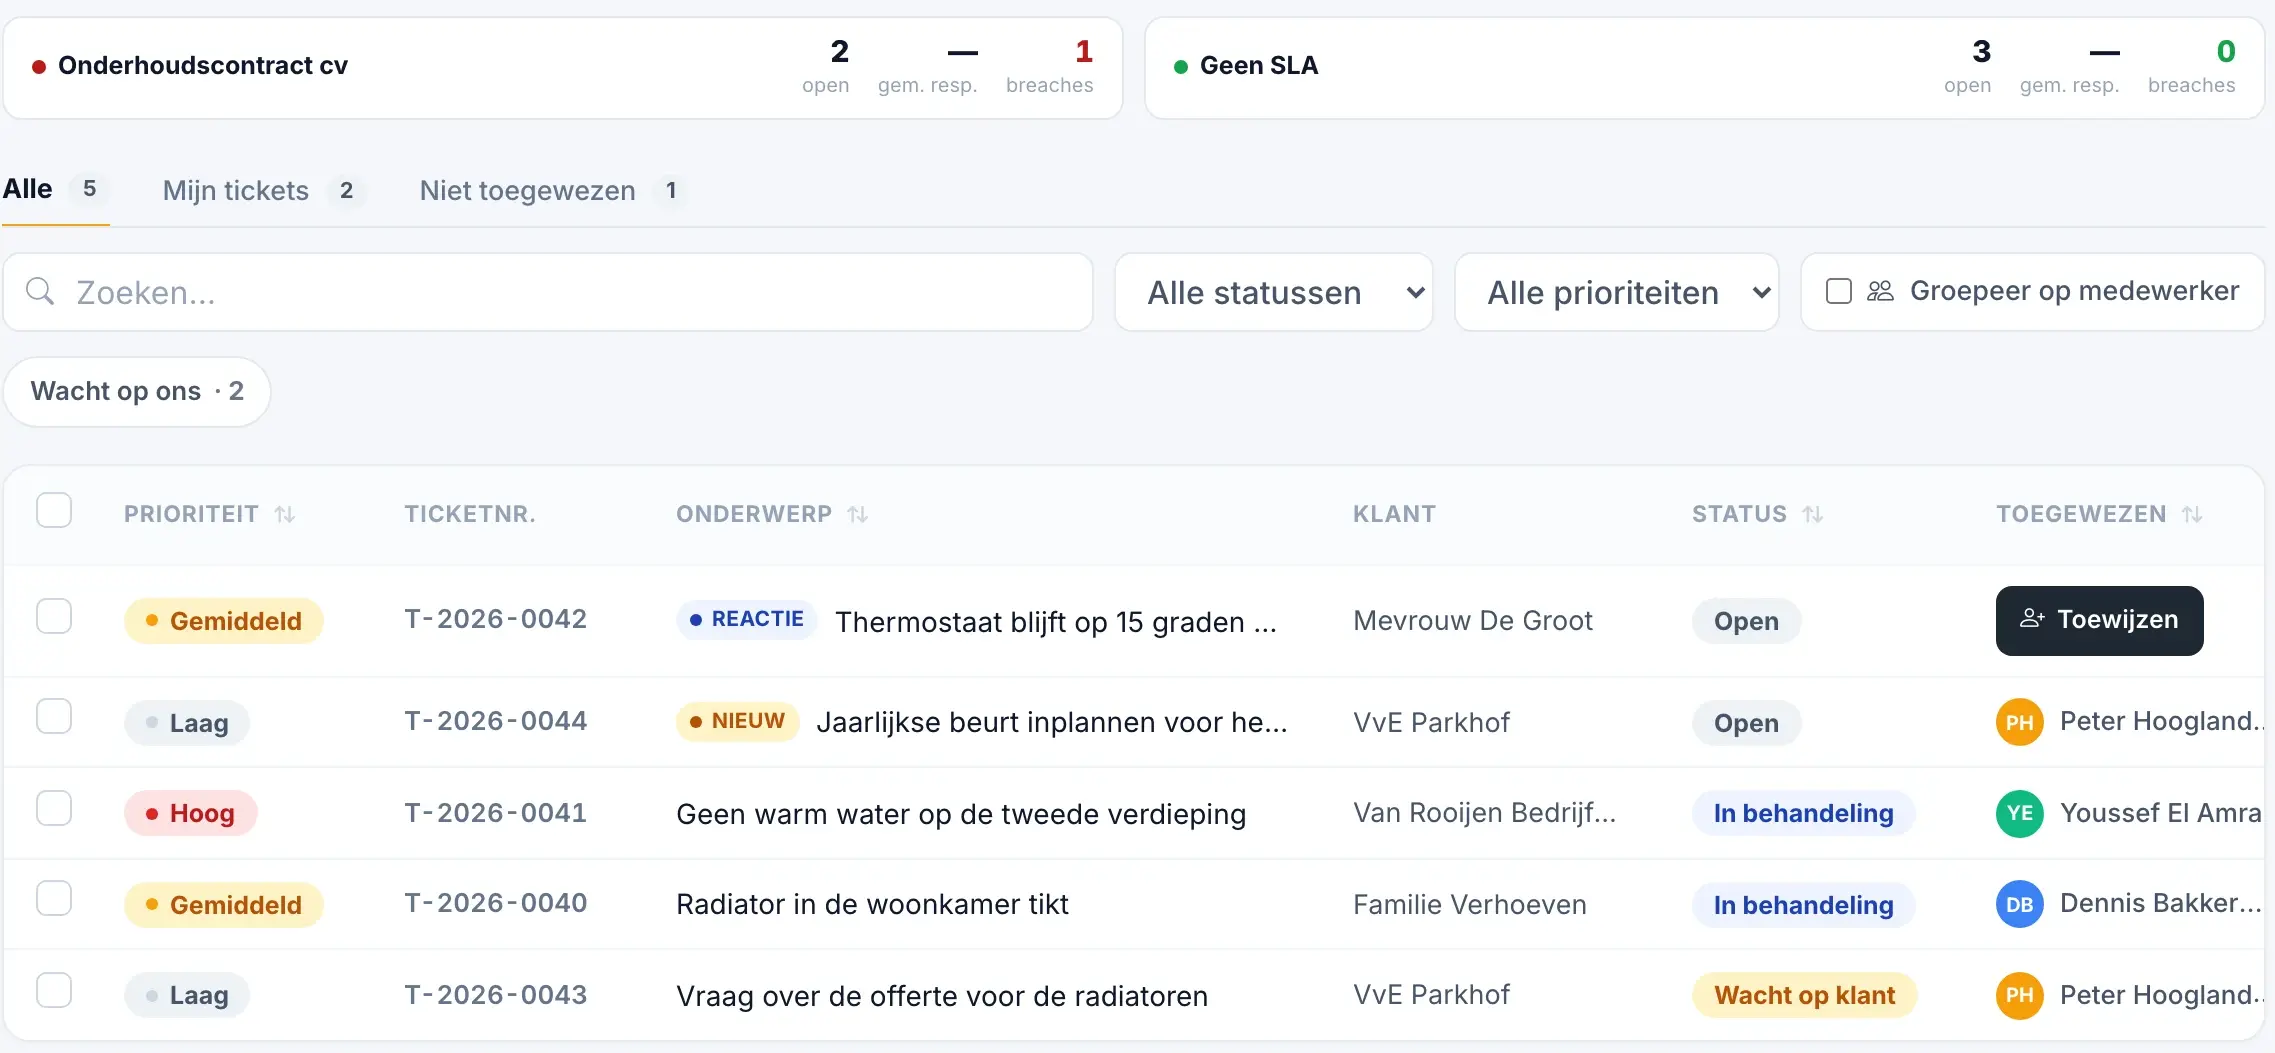This screenshot has width=2275, height=1053.
Task: Open ticket Radiator in de woonkamer tikt
Action: 872,904
